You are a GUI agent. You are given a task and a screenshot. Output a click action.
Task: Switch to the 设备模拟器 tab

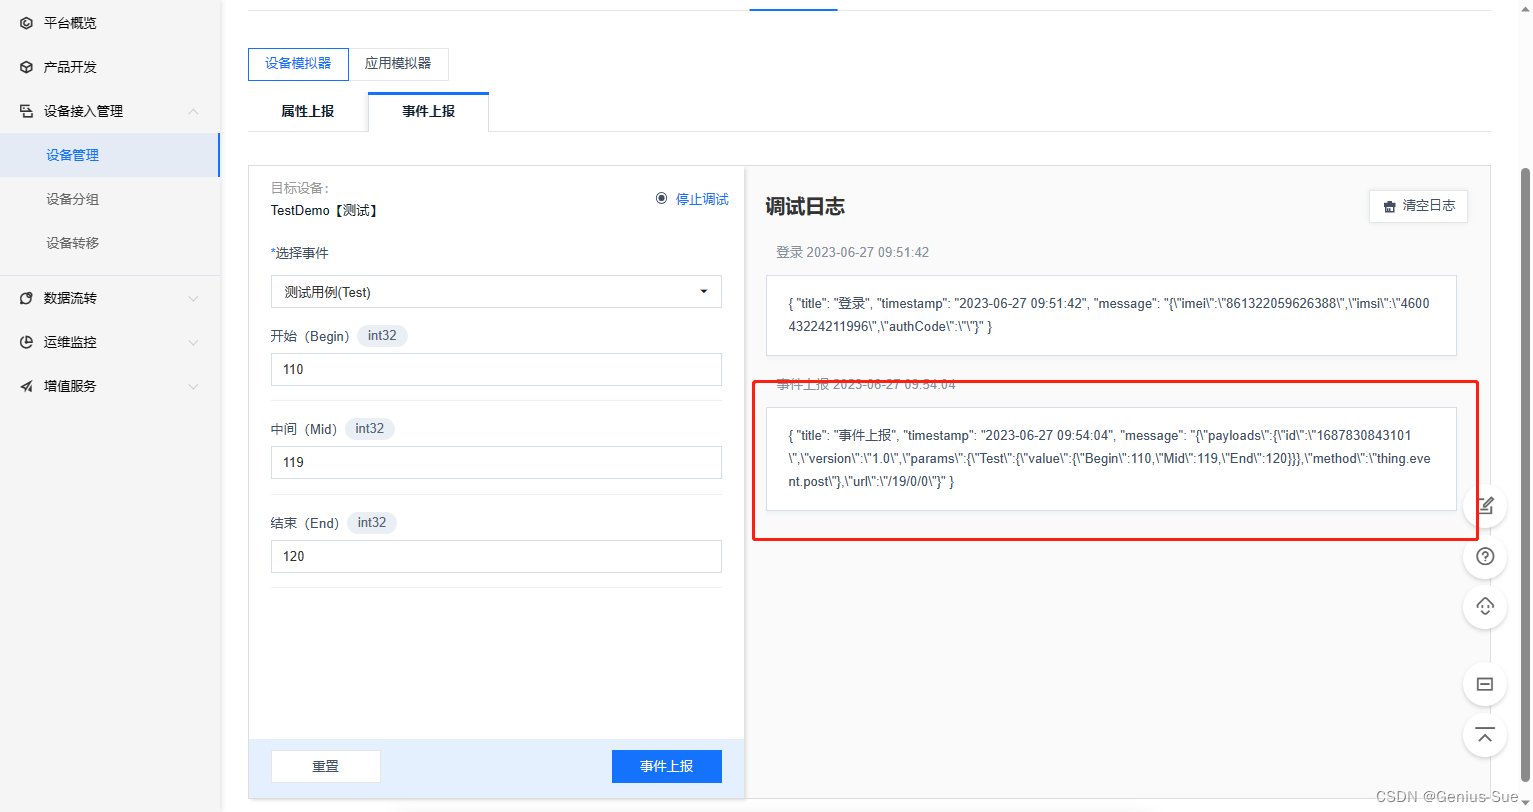pos(298,64)
